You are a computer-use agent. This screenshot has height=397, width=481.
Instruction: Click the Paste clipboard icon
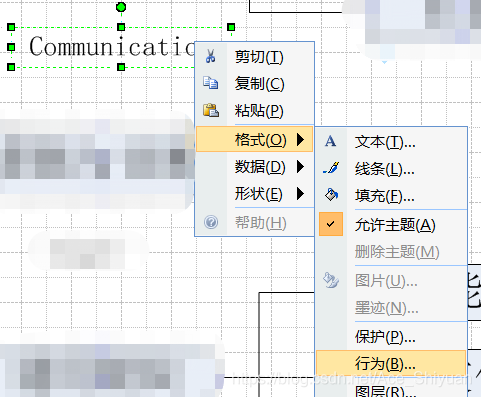pos(211,110)
